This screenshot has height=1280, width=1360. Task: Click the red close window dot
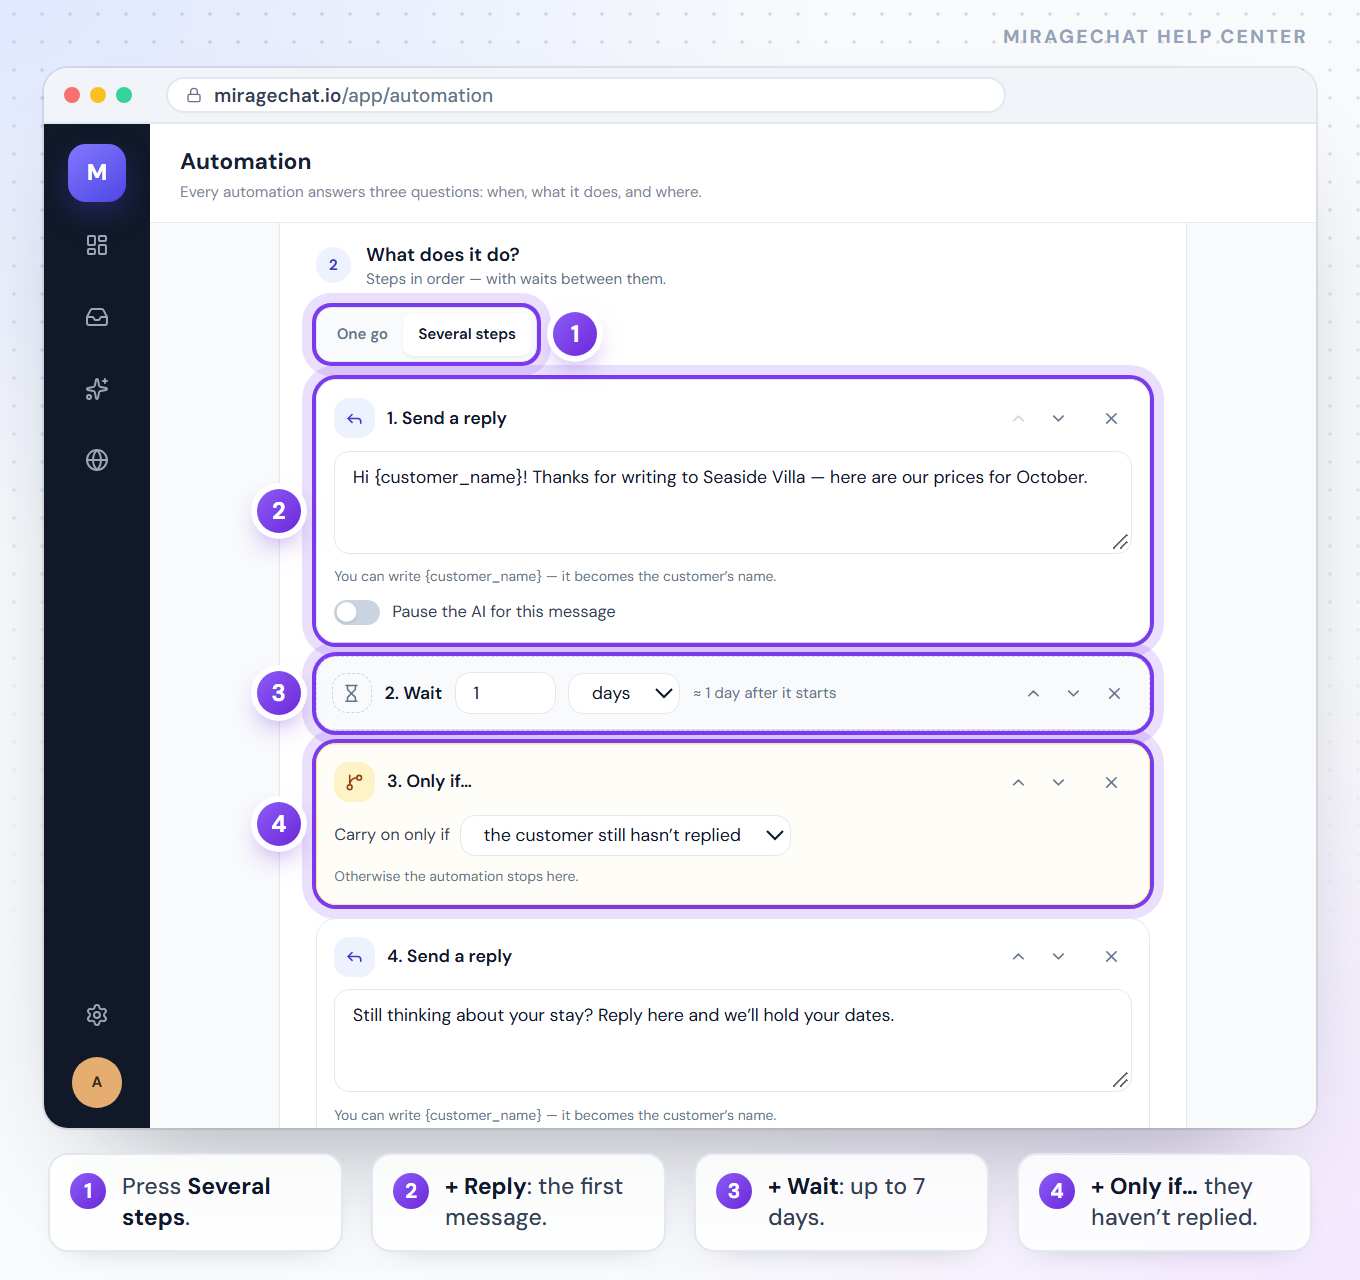point(72,95)
